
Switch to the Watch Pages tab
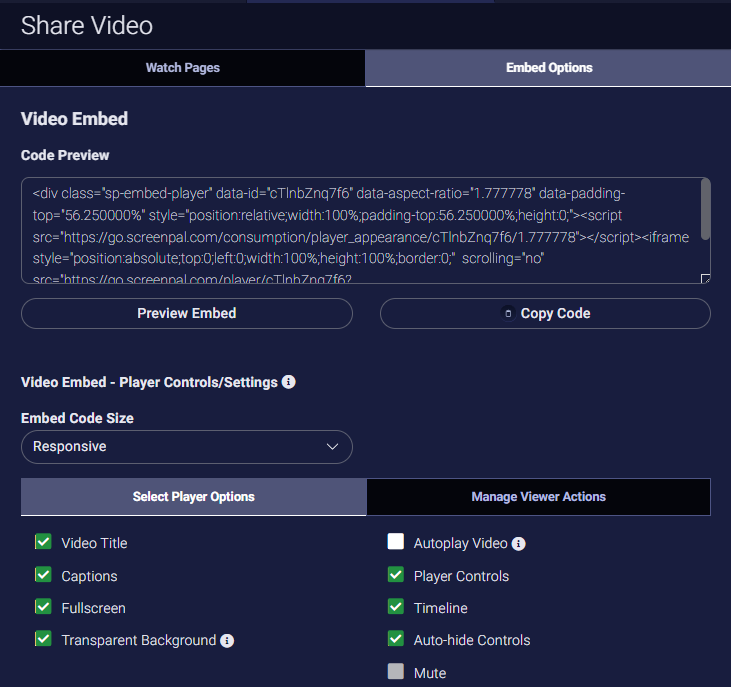click(x=182, y=68)
